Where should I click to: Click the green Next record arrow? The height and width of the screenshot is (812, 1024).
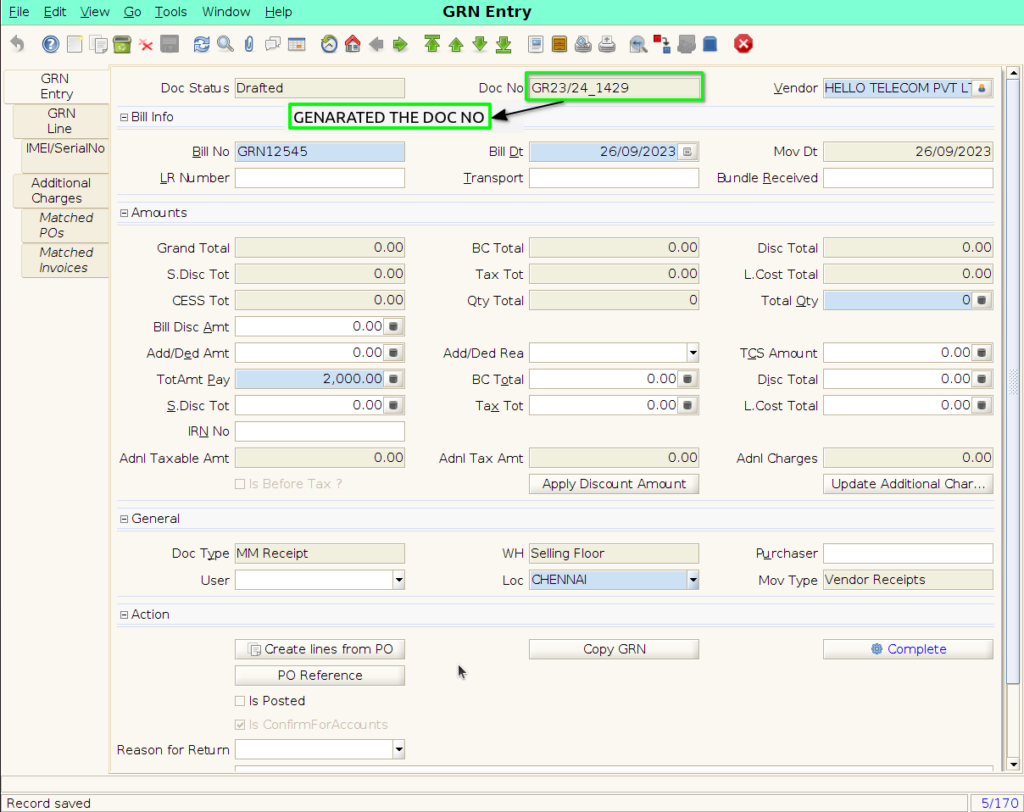click(479, 44)
